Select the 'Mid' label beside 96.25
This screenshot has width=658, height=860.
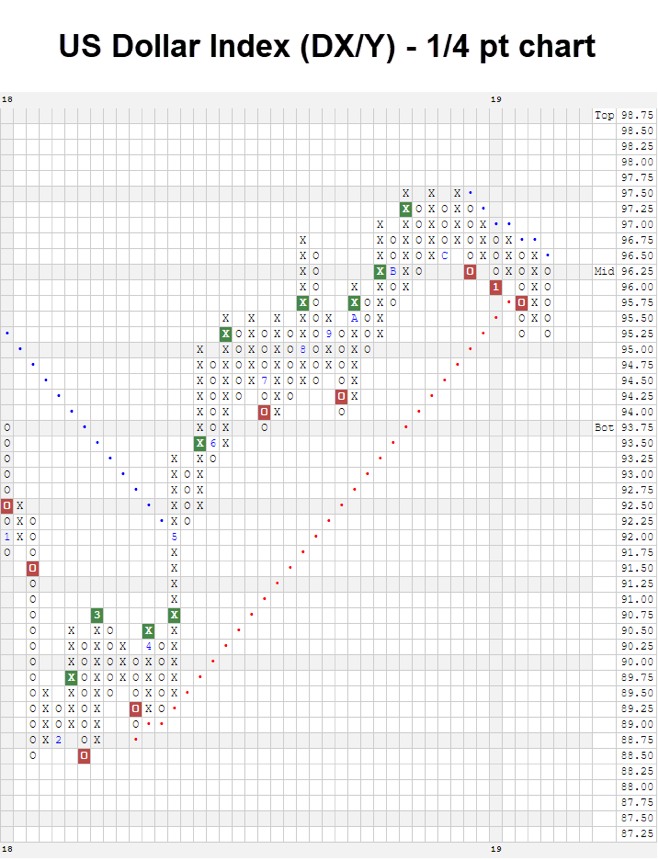pos(604,271)
